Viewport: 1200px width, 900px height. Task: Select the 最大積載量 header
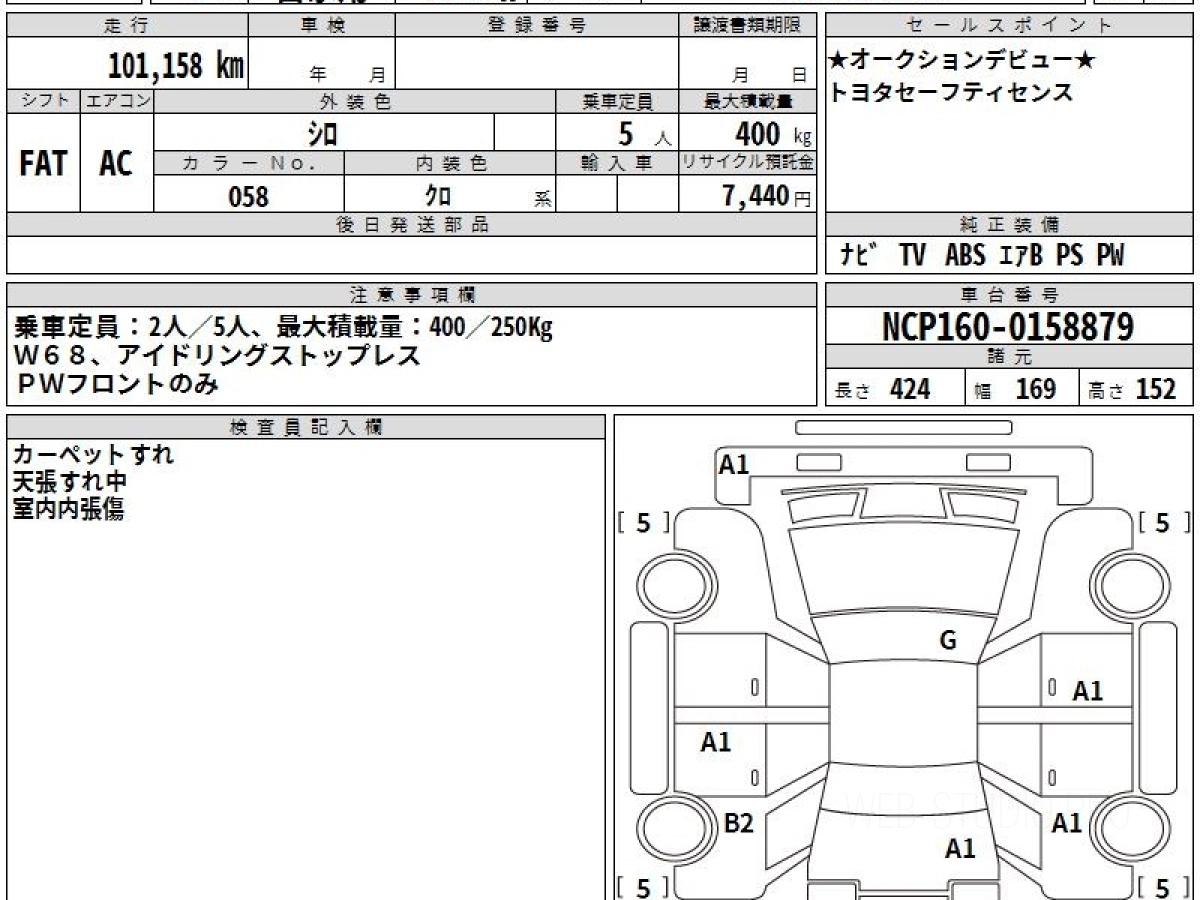747,101
